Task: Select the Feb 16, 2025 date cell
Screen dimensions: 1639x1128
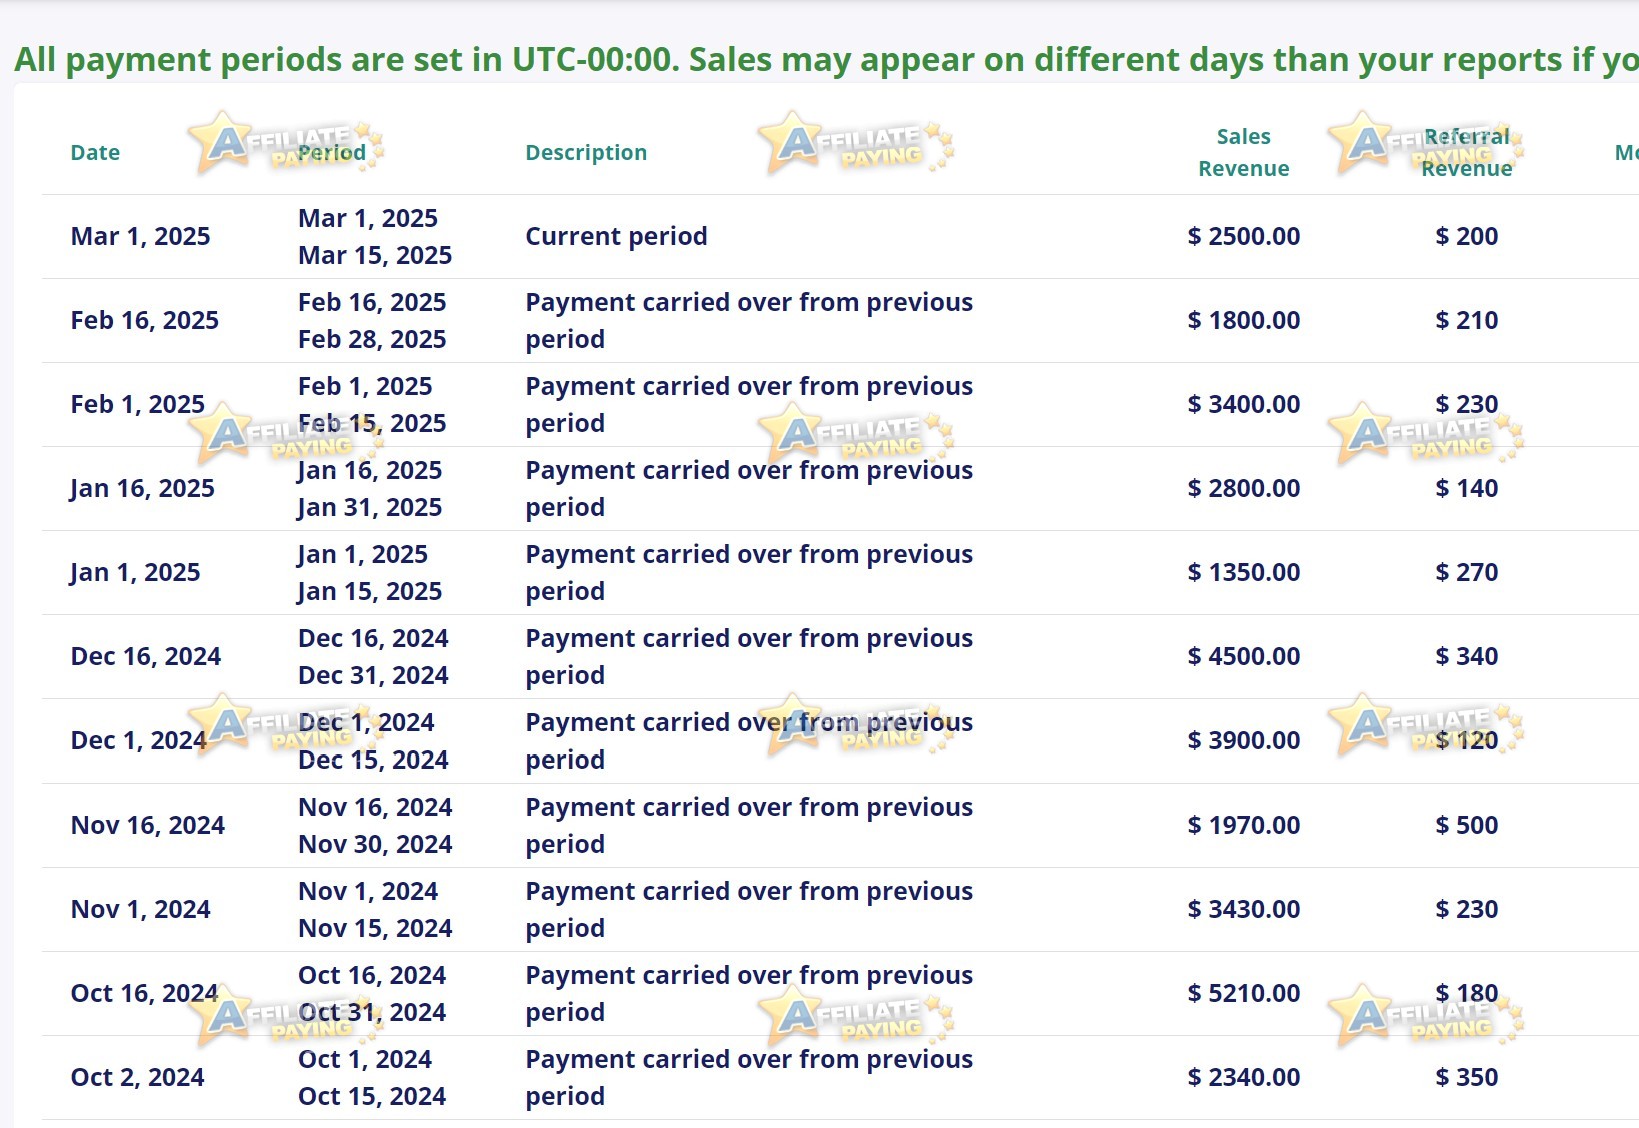Action: tap(145, 321)
